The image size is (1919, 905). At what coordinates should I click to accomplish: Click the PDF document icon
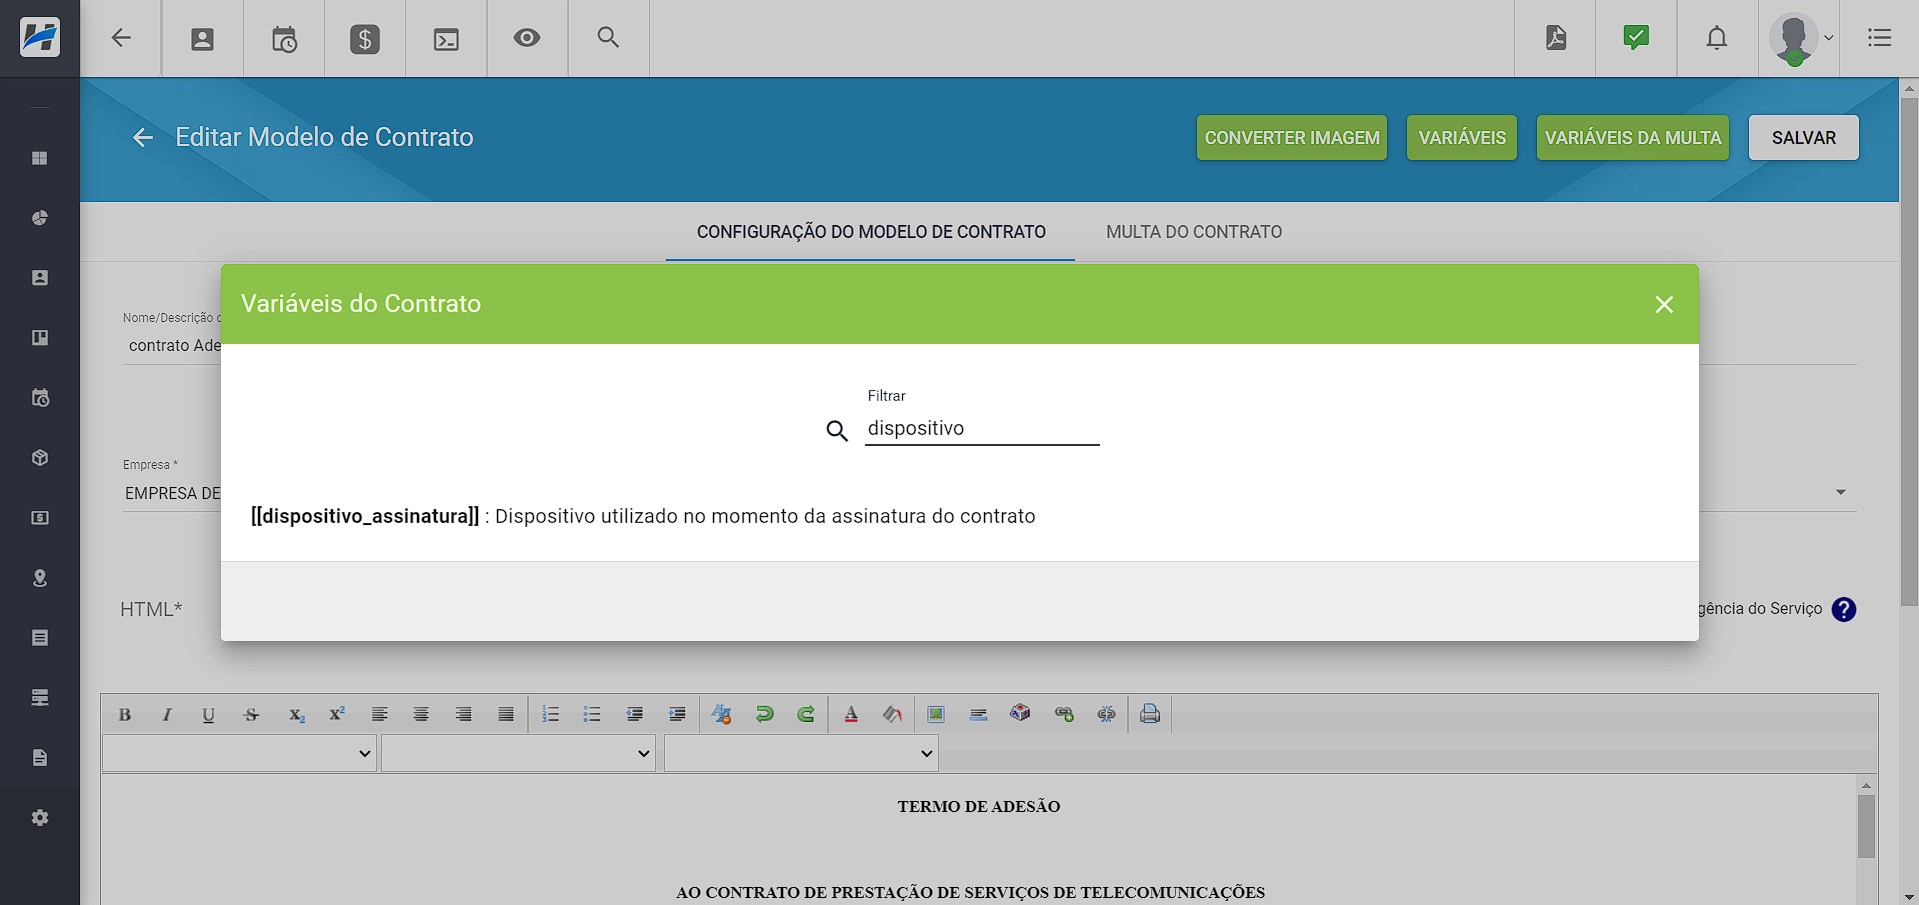click(x=1556, y=38)
